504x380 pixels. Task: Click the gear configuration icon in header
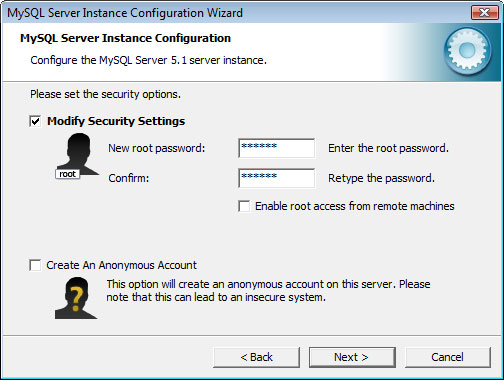tap(467, 51)
